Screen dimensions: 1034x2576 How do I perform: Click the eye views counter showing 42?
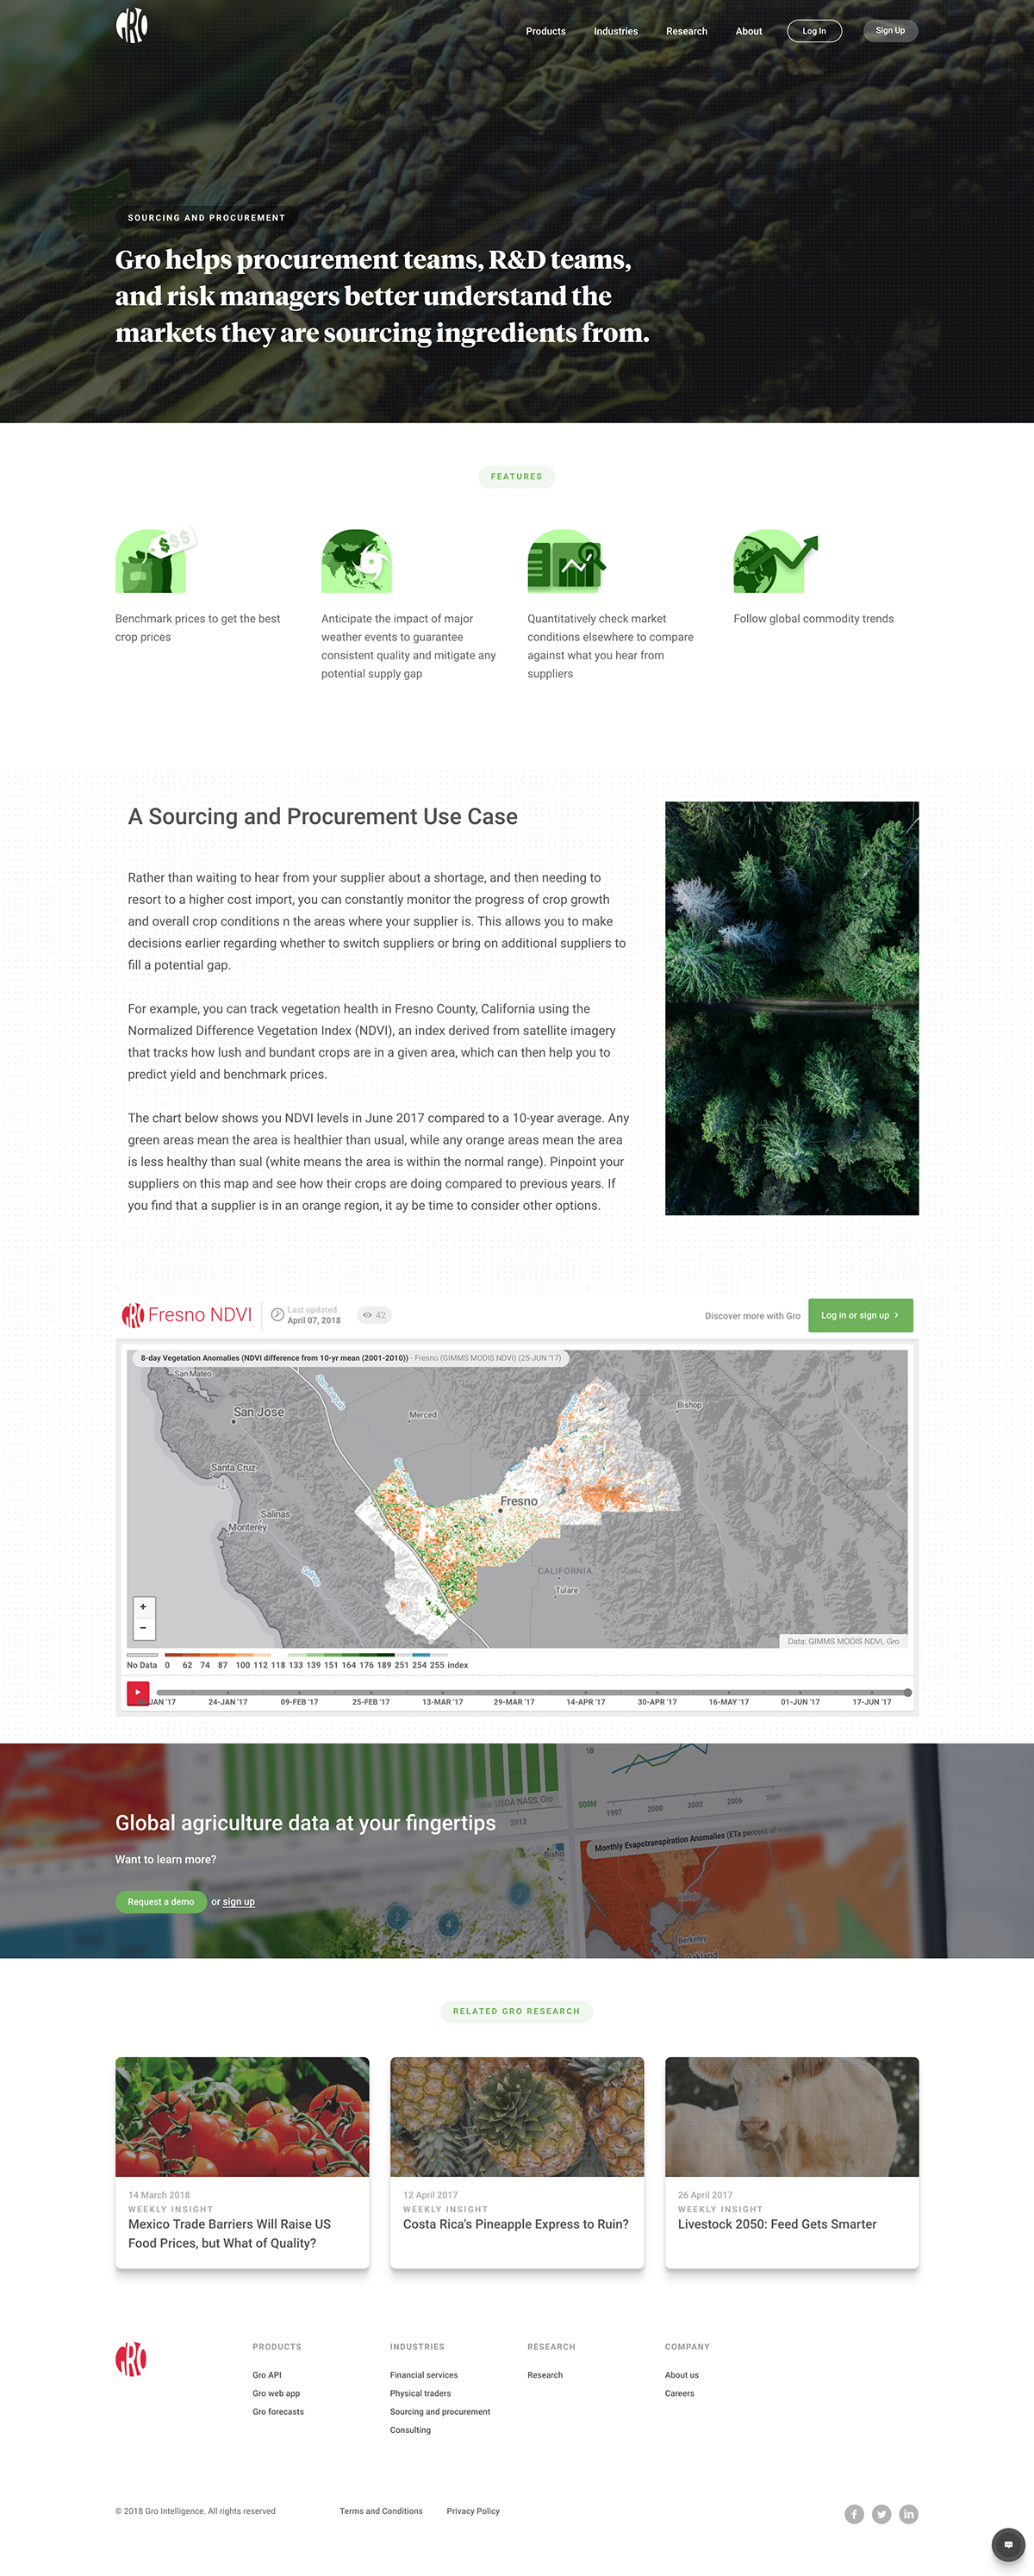[374, 1315]
